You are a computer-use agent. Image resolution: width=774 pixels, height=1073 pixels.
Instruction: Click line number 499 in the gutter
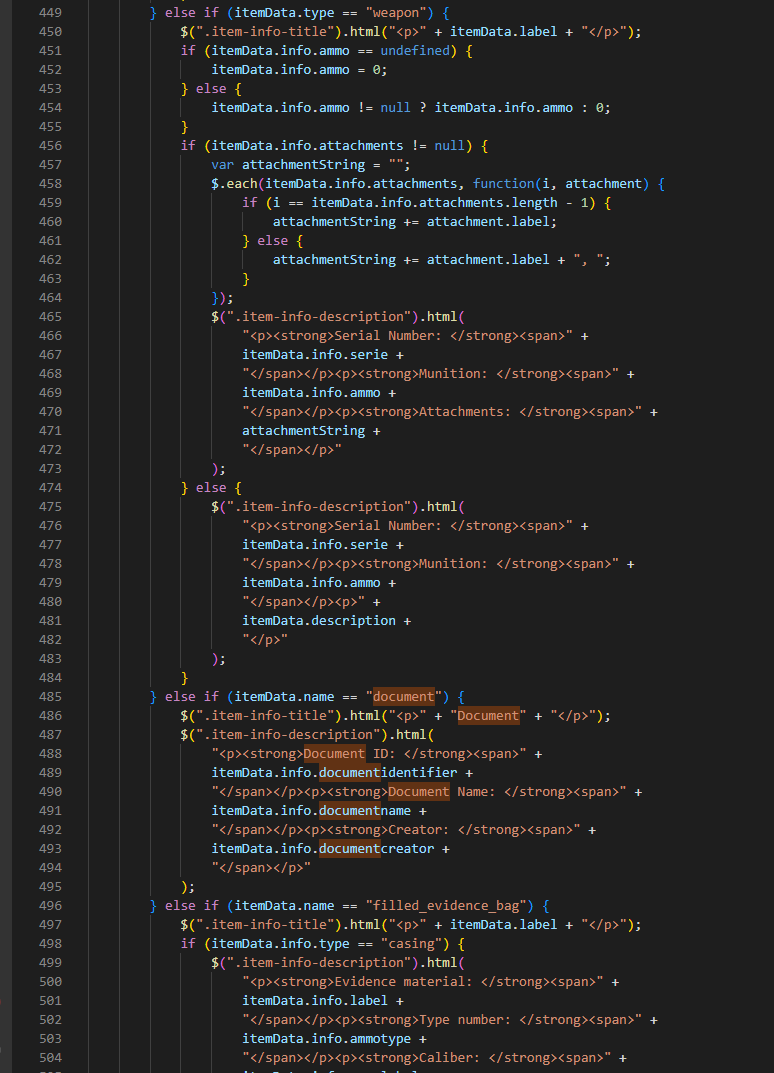(50, 963)
